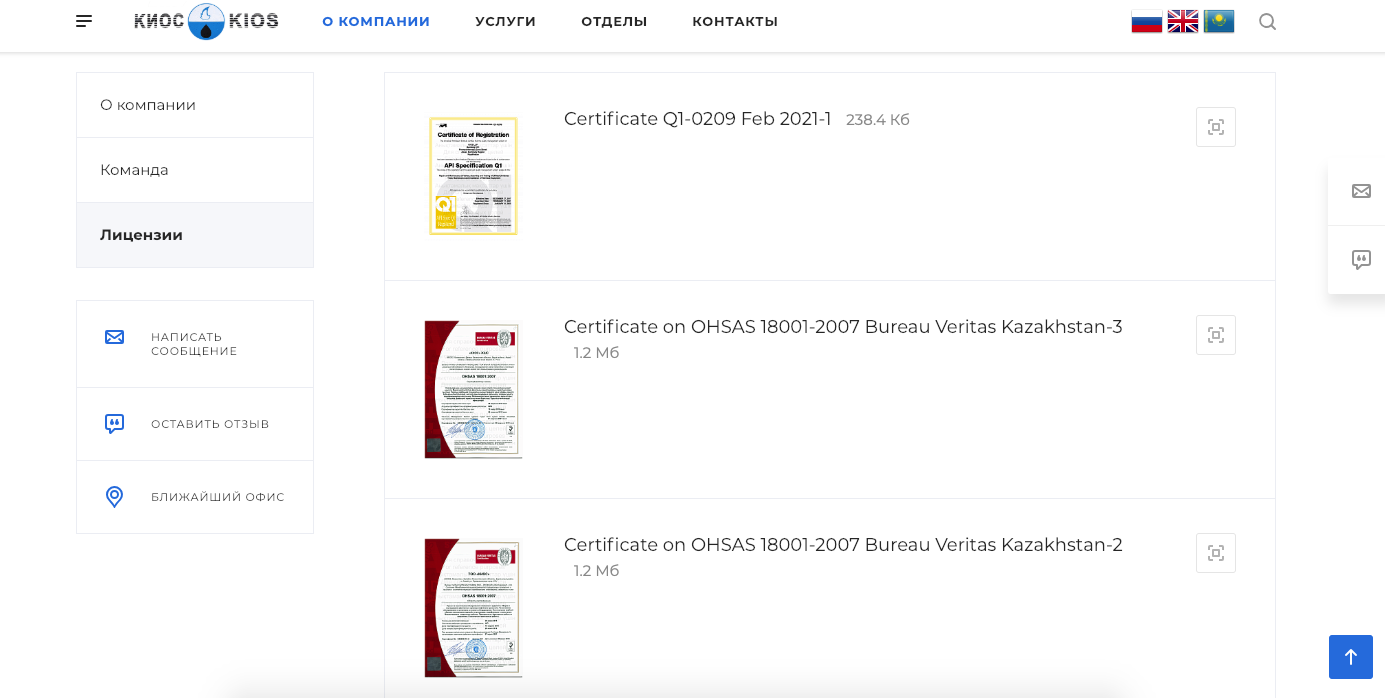Image resolution: width=1385 pixels, height=698 pixels.
Task: Open the search magnifier icon
Action: [1267, 21]
